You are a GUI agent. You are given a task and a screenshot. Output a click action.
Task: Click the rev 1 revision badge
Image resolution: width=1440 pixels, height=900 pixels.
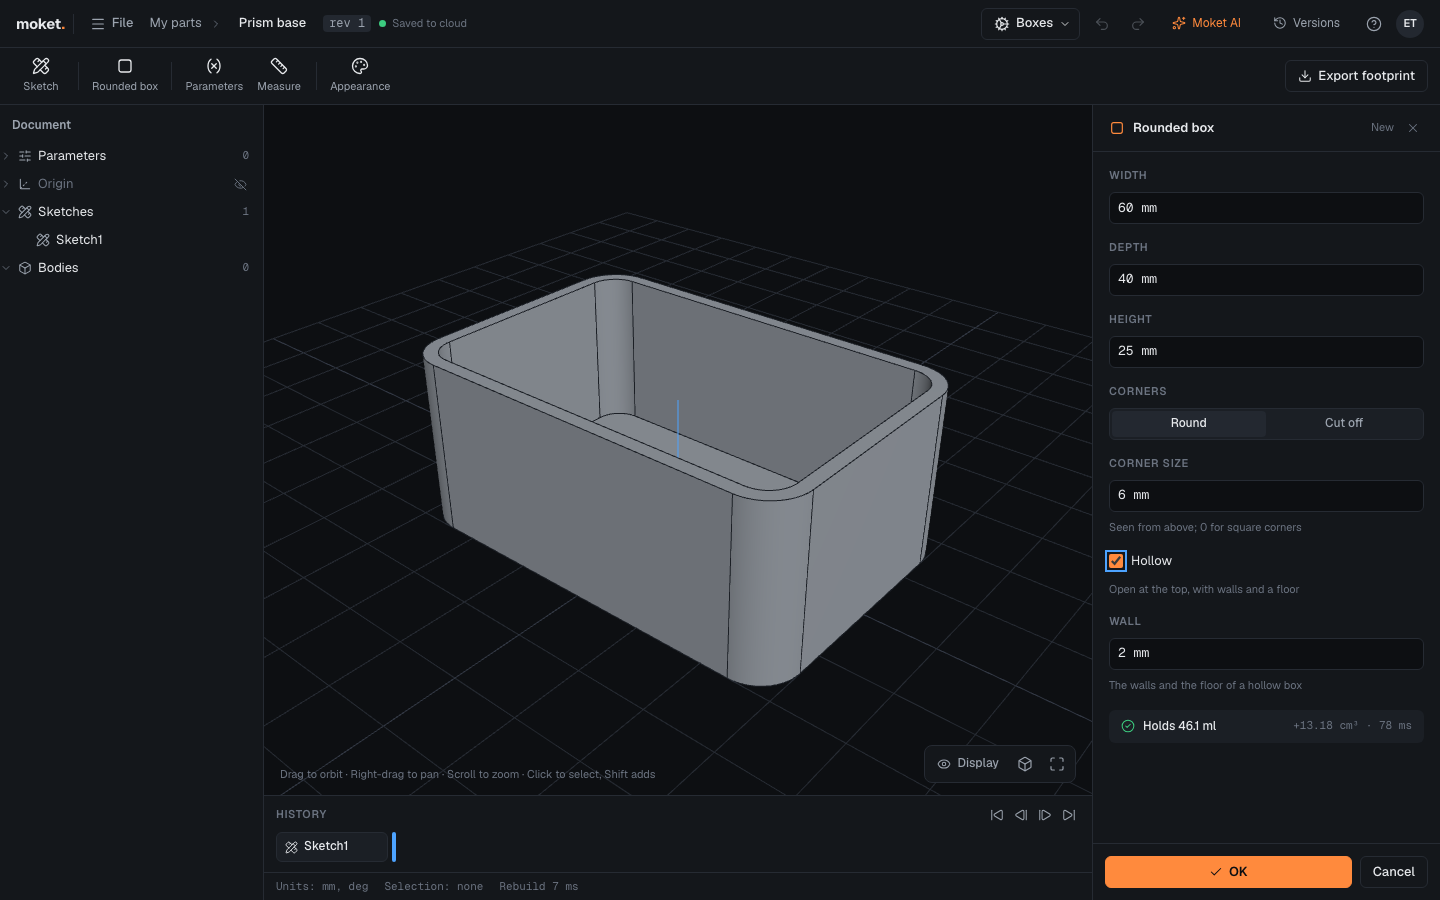pos(347,23)
